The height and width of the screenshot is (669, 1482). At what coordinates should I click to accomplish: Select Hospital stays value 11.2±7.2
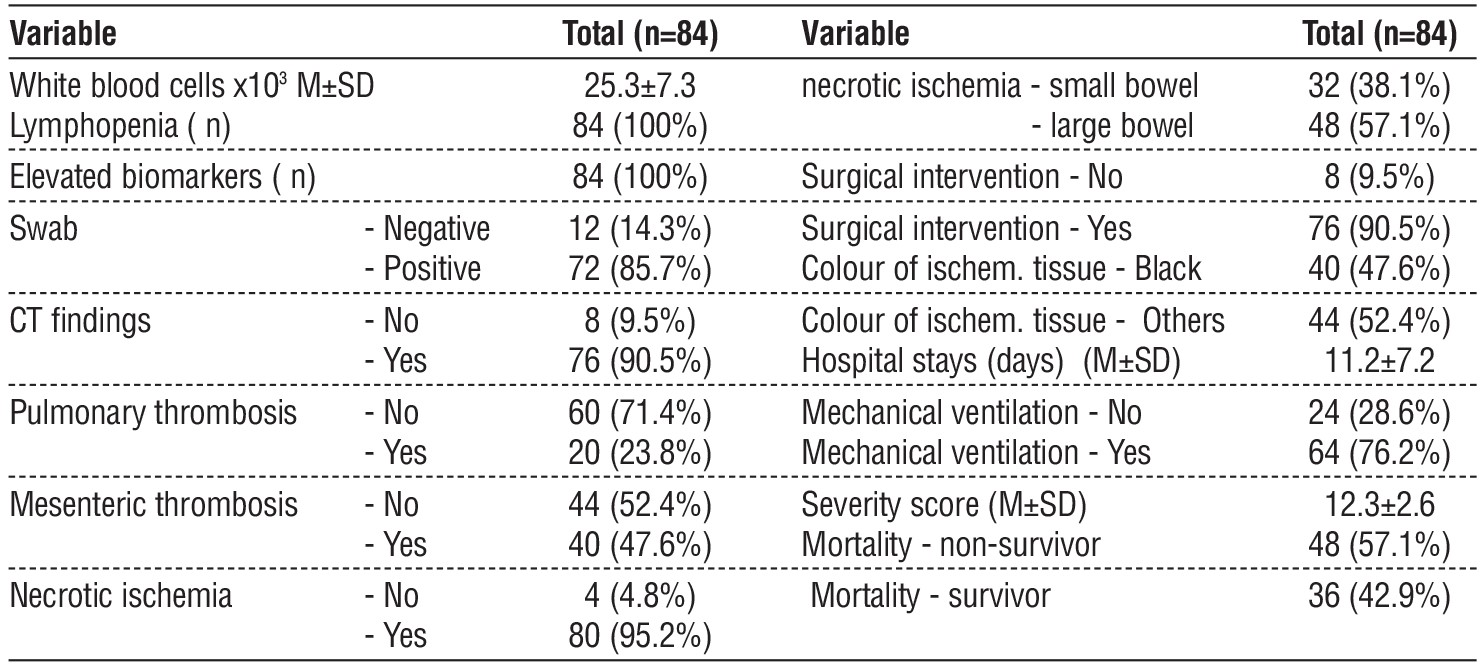point(1379,361)
